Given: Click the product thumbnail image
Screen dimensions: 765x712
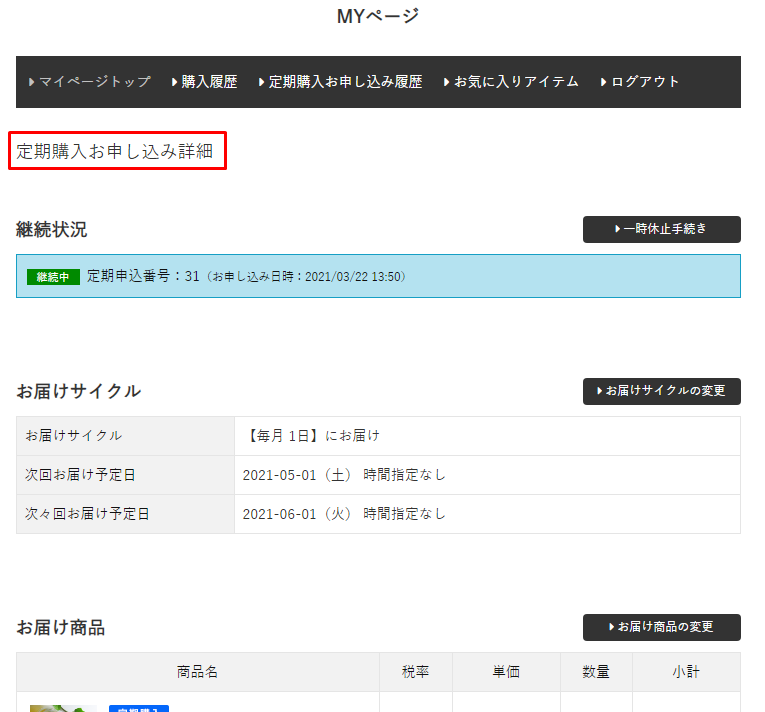Looking at the screenshot, I should [x=63, y=707].
